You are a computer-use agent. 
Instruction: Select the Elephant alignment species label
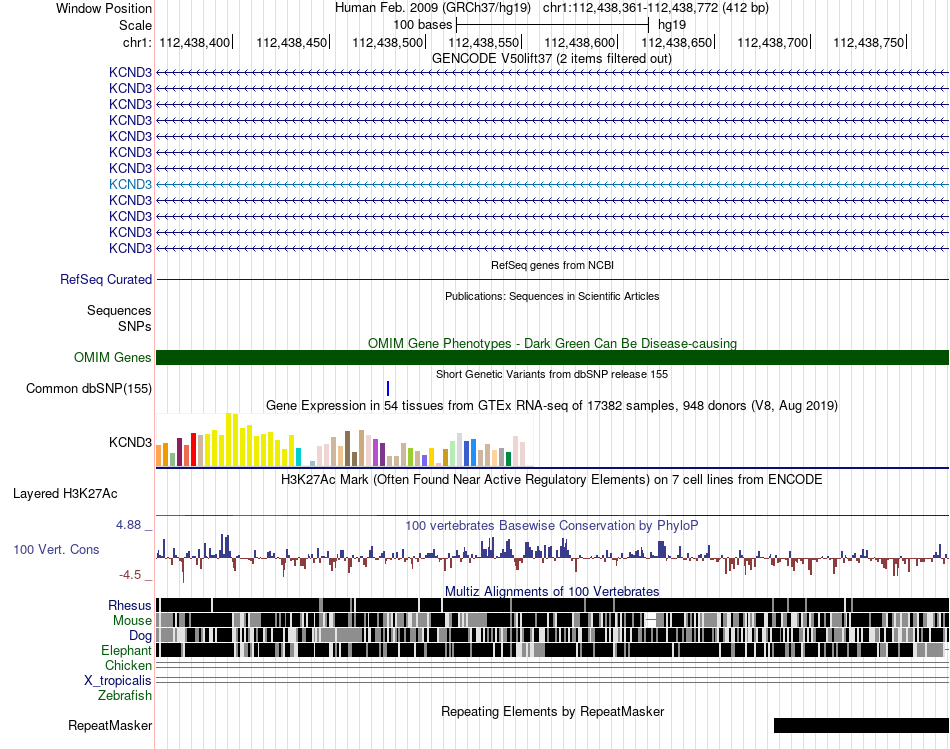(x=126, y=651)
